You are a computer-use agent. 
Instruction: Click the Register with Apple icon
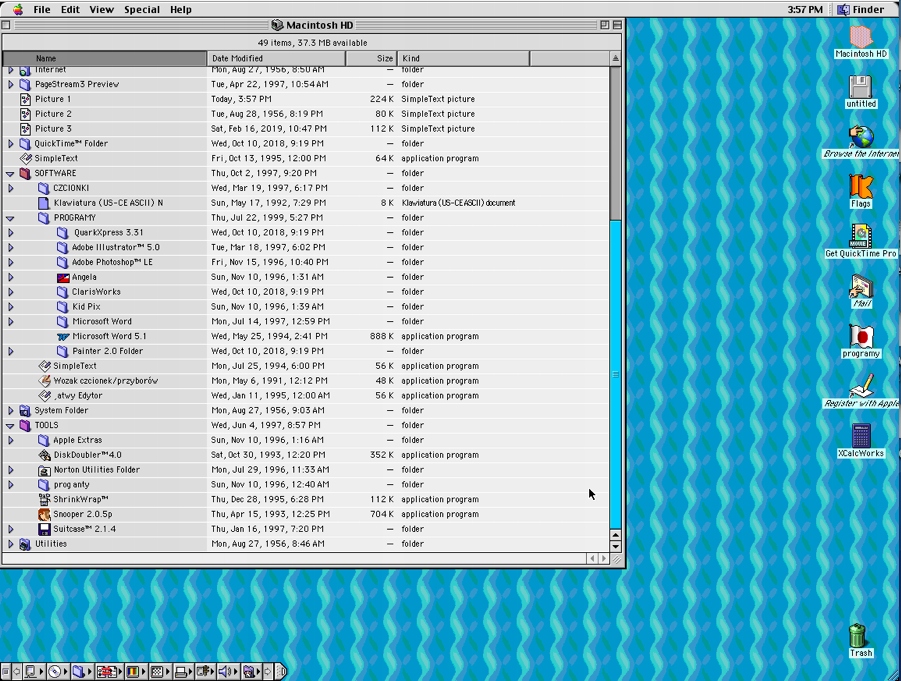pyautogui.click(x=860, y=386)
